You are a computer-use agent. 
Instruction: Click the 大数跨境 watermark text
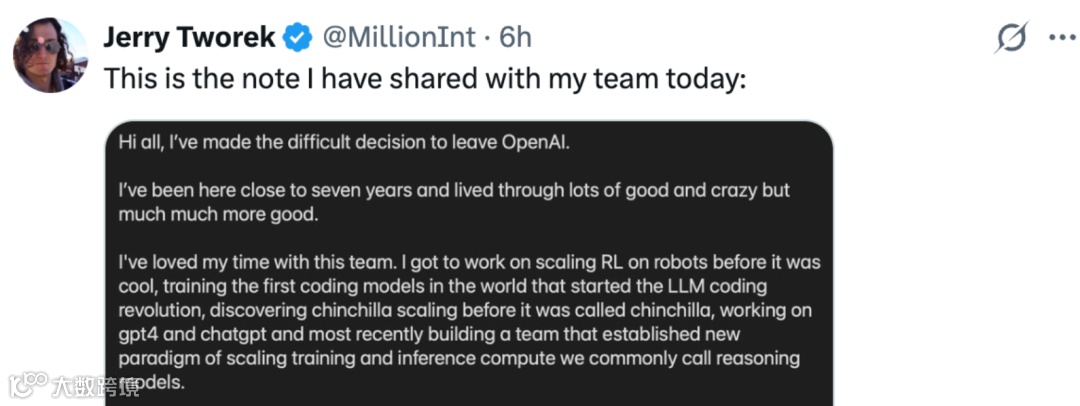coord(95,386)
